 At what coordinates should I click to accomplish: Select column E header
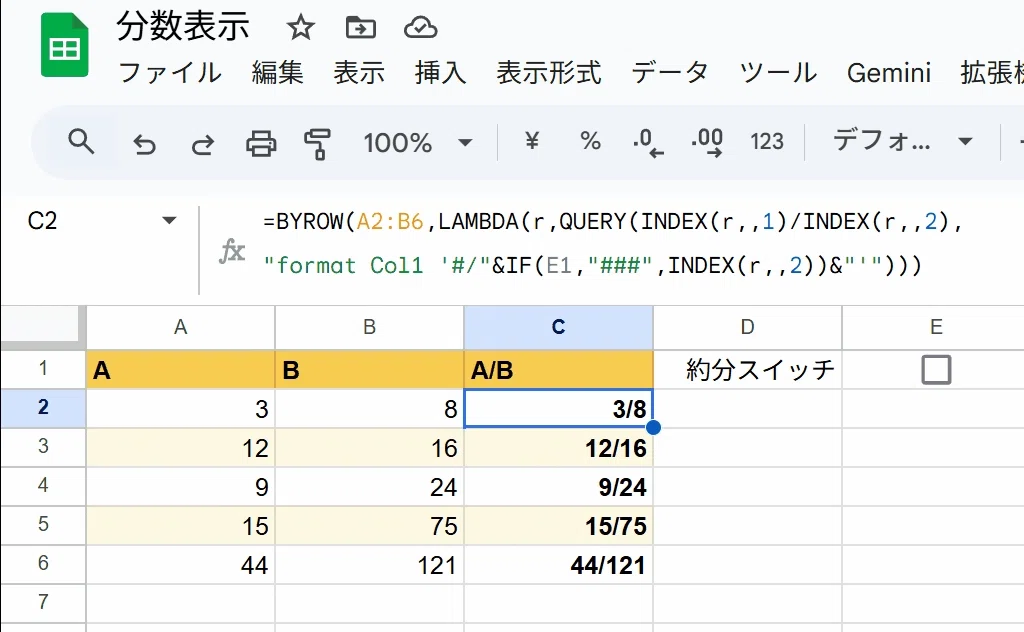(x=936, y=327)
